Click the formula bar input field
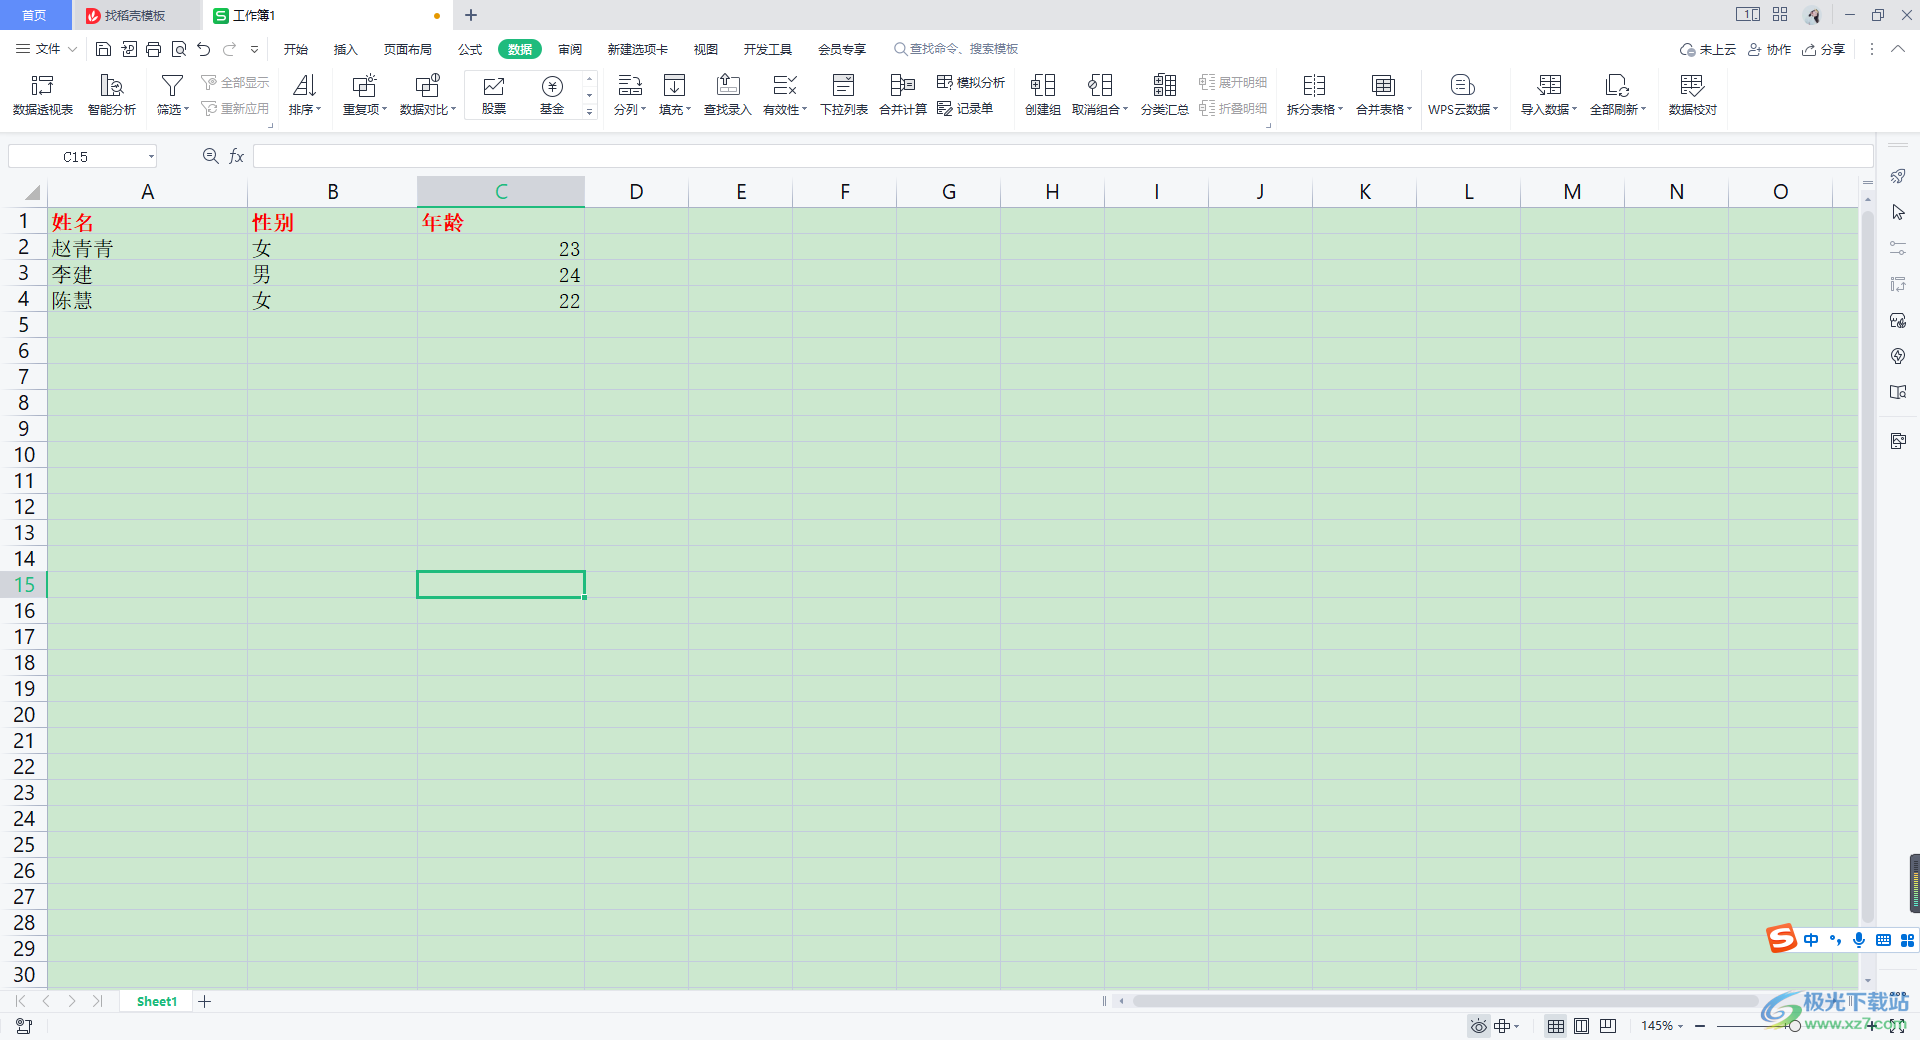The image size is (1920, 1040). click(x=1062, y=156)
